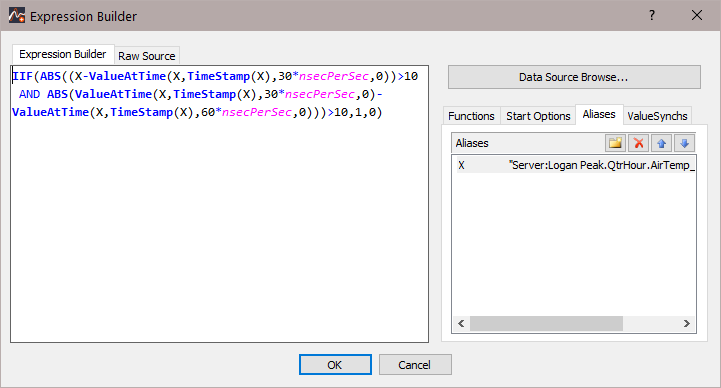Click the horizontal scrollbar thumb in Aliases
721x388 pixels.
546,323
